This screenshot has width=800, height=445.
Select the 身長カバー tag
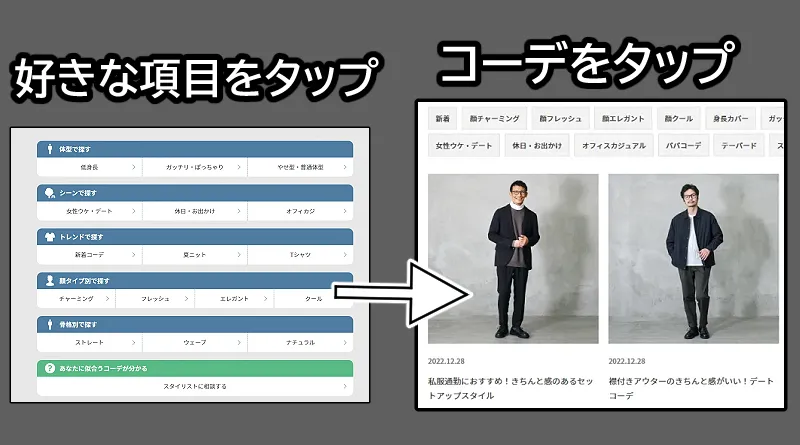point(731,118)
